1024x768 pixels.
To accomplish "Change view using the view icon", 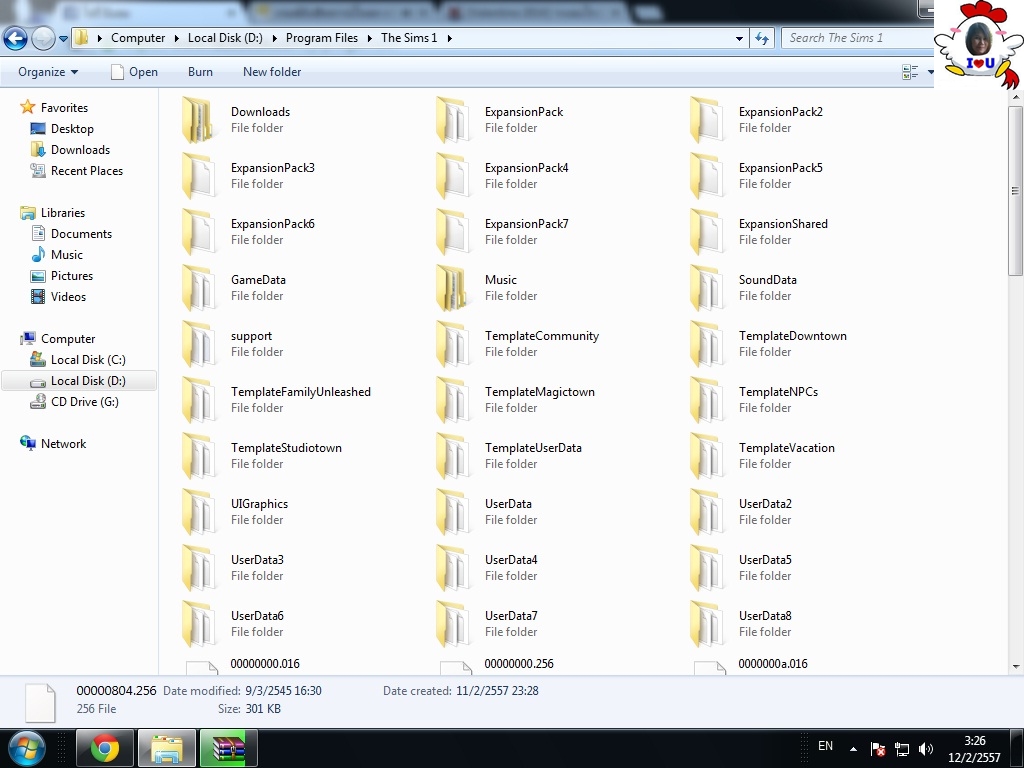I will [x=910, y=72].
